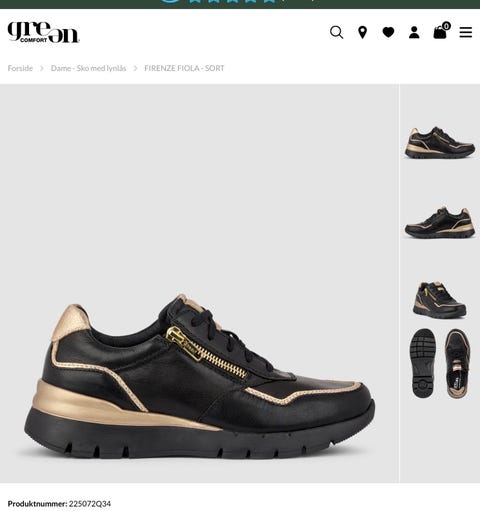Open Dame - Sko med lynlås breadcrumb
The height and width of the screenshot is (511, 480).
[88, 68]
